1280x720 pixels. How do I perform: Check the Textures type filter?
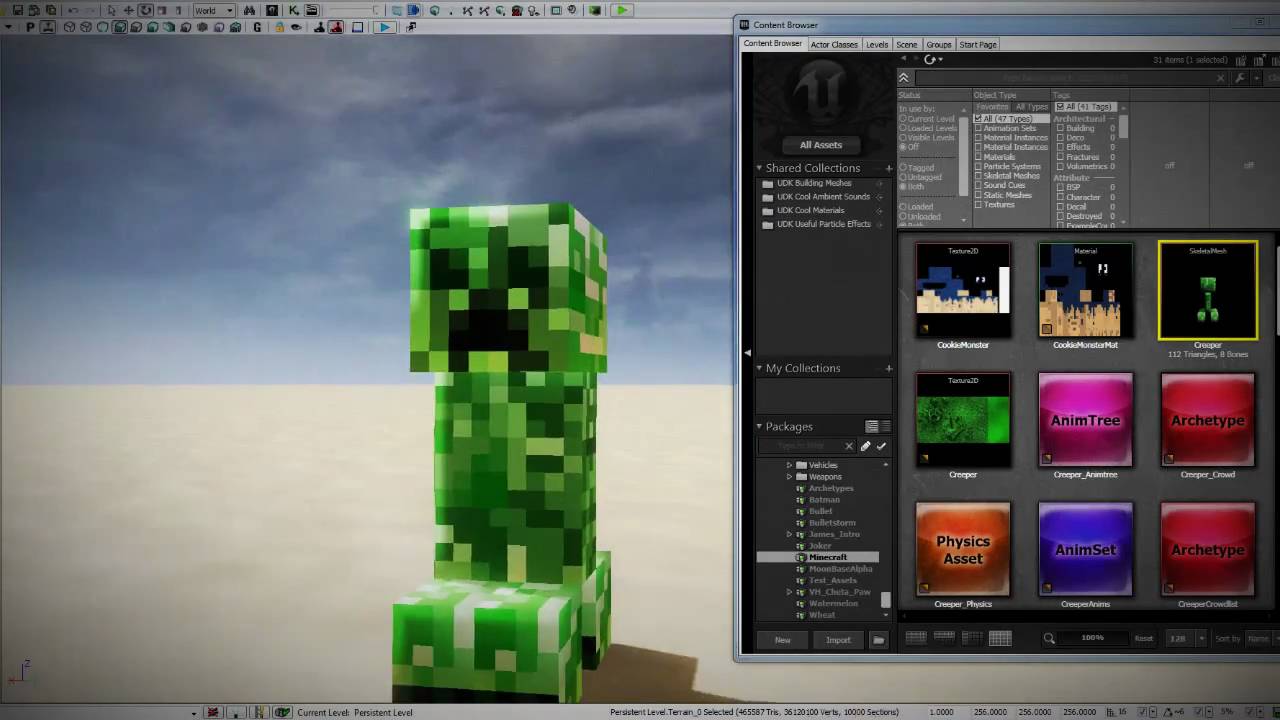point(978,204)
